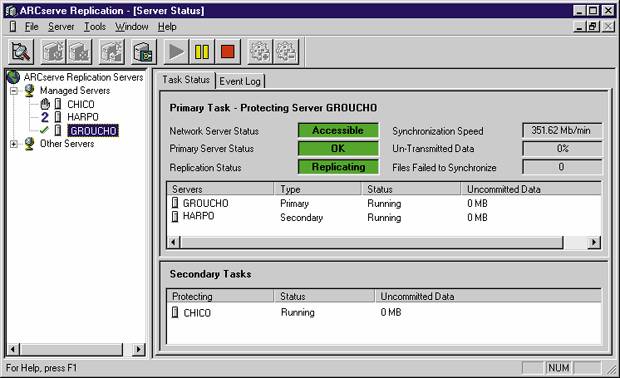Click the Status header in Secondary Tasks table
Screen dimensions: 620x378
324,296
